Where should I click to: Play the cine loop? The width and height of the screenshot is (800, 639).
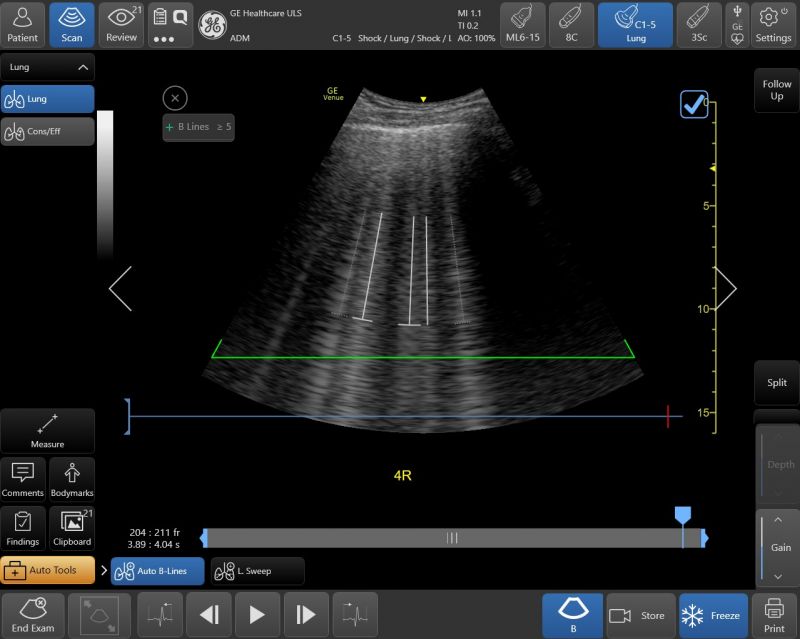[257, 615]
